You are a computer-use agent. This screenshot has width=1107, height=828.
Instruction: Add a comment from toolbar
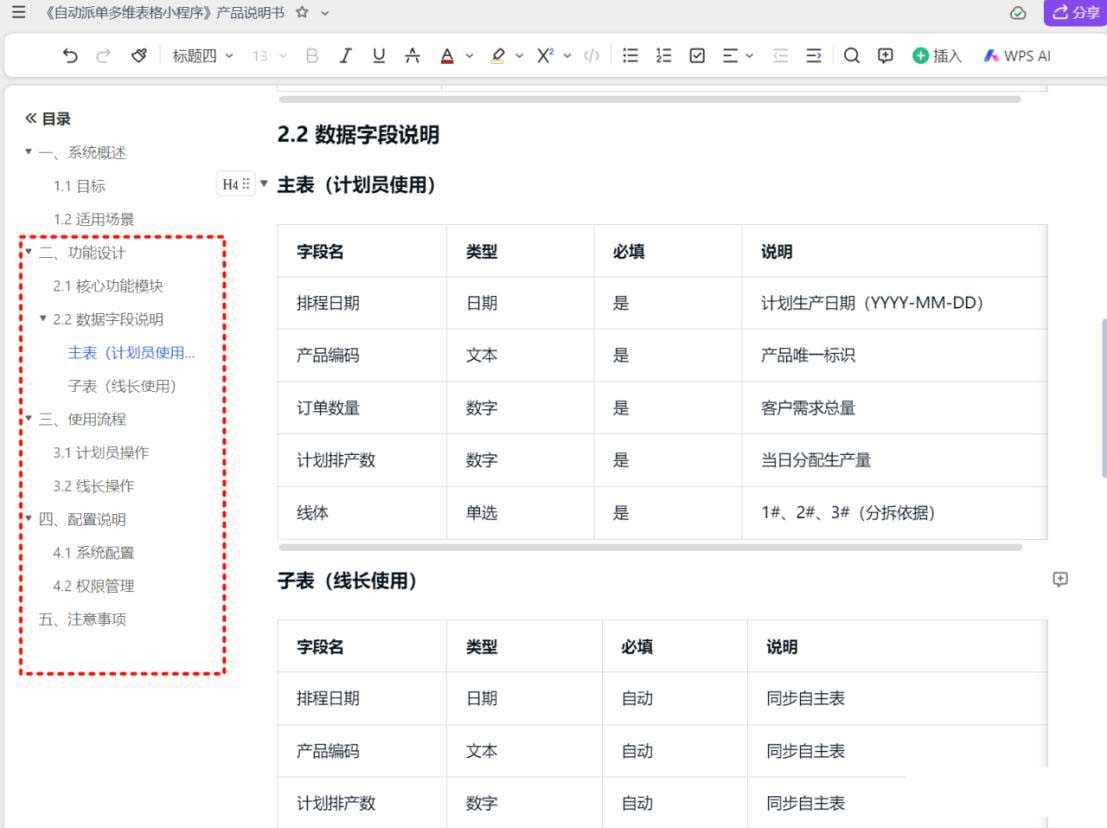point(885,56)
